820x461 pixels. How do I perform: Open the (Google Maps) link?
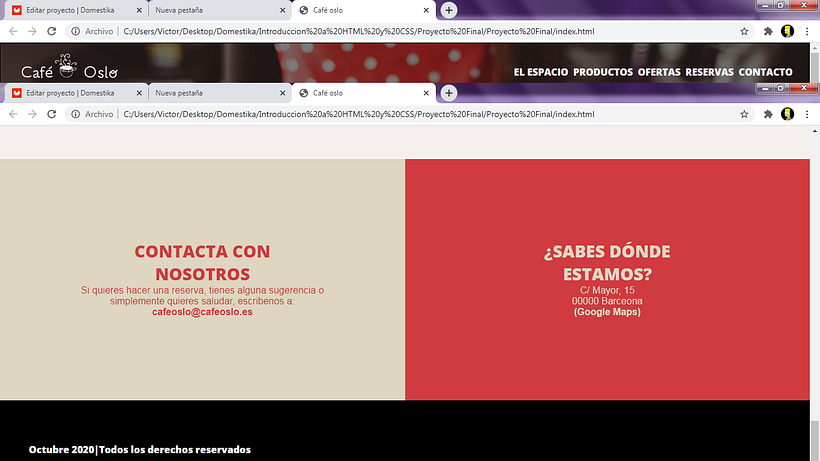(607, 312)
